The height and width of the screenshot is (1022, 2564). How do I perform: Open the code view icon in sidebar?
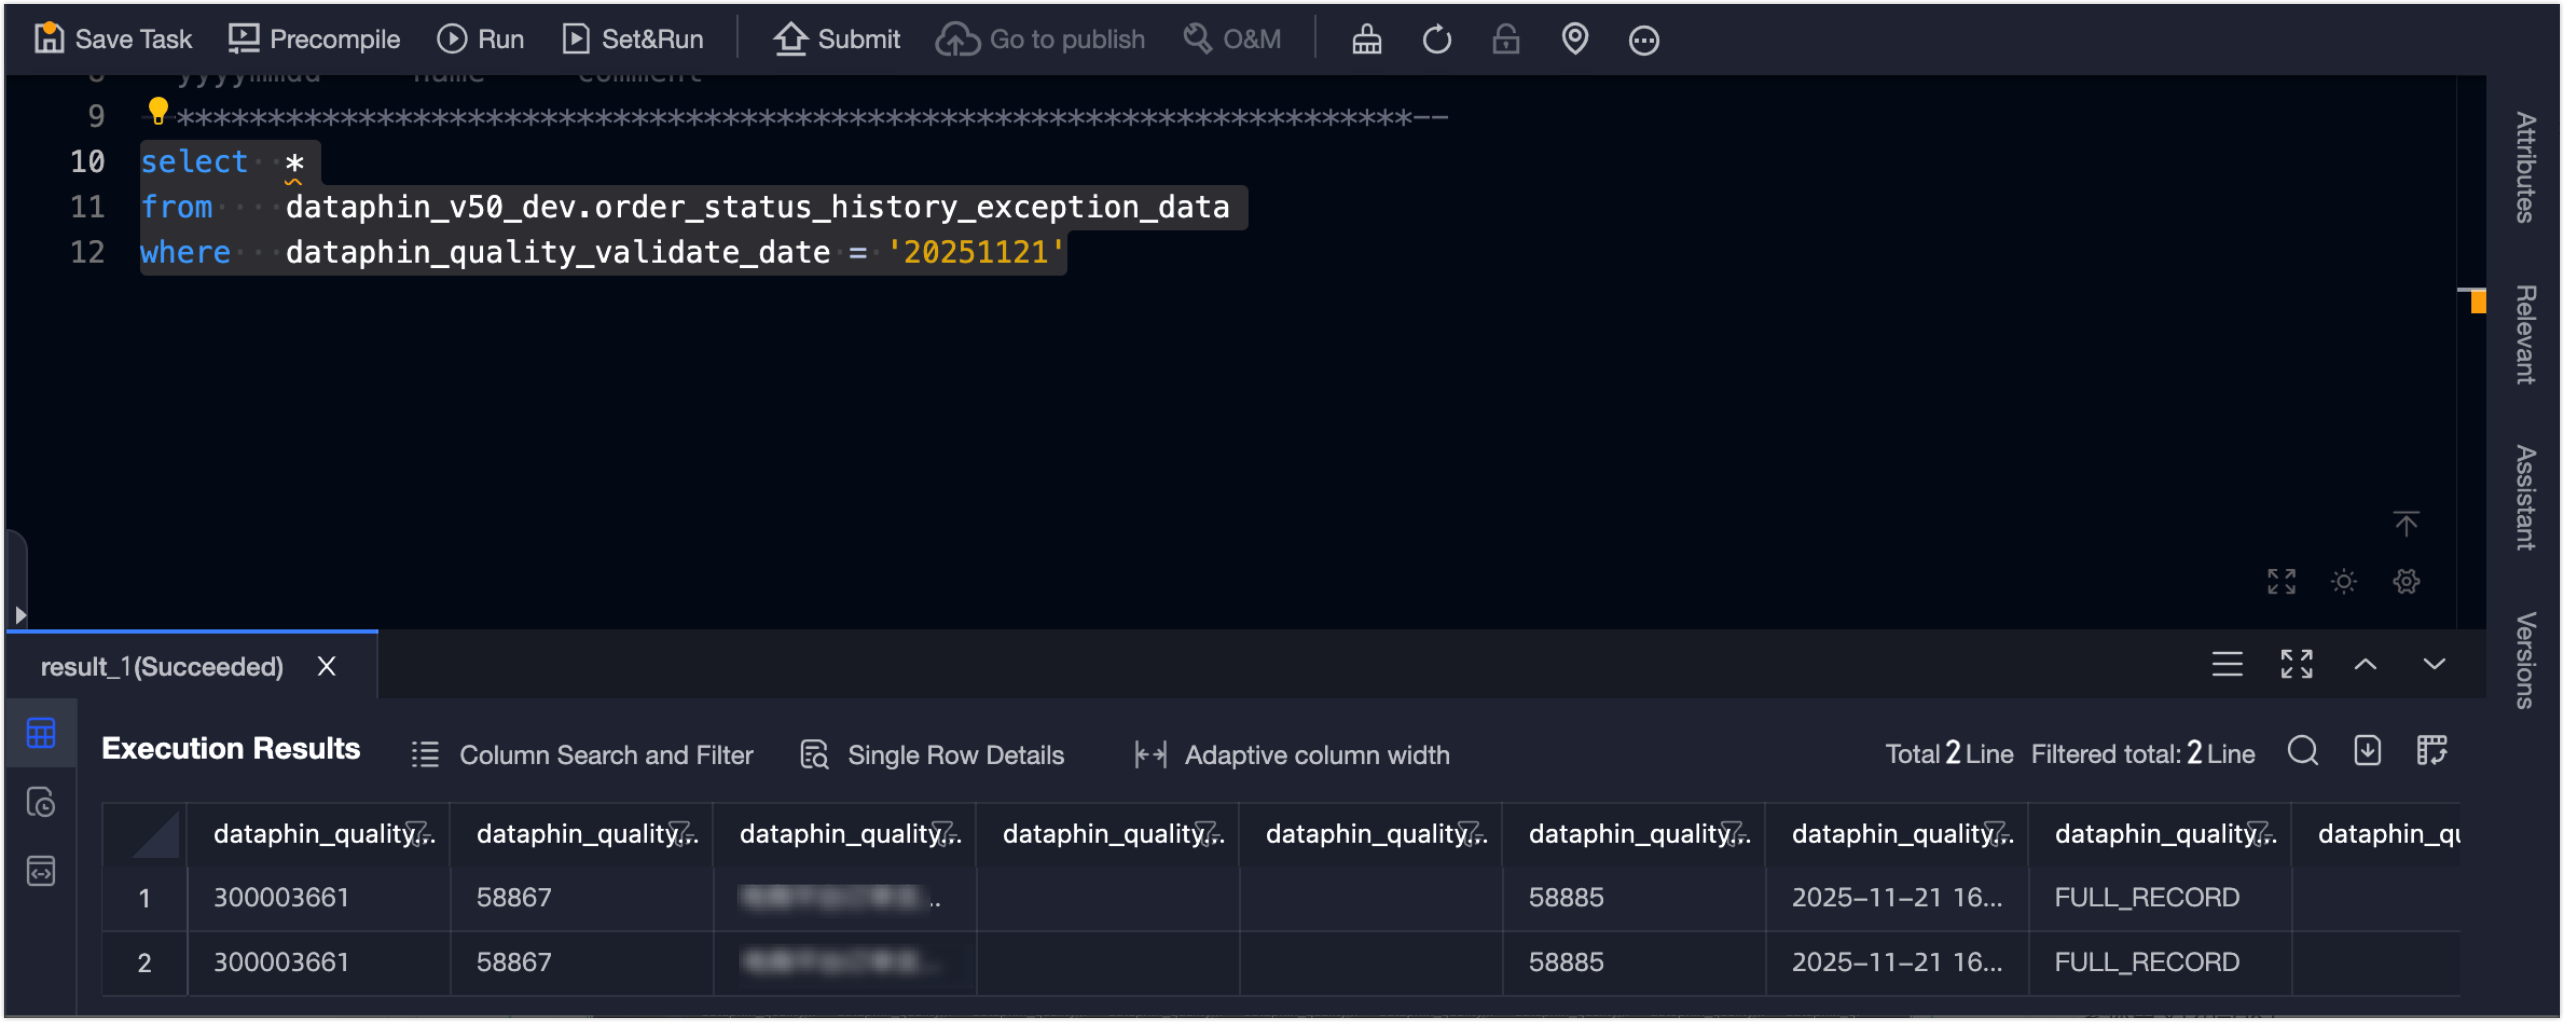click(41, 871)
